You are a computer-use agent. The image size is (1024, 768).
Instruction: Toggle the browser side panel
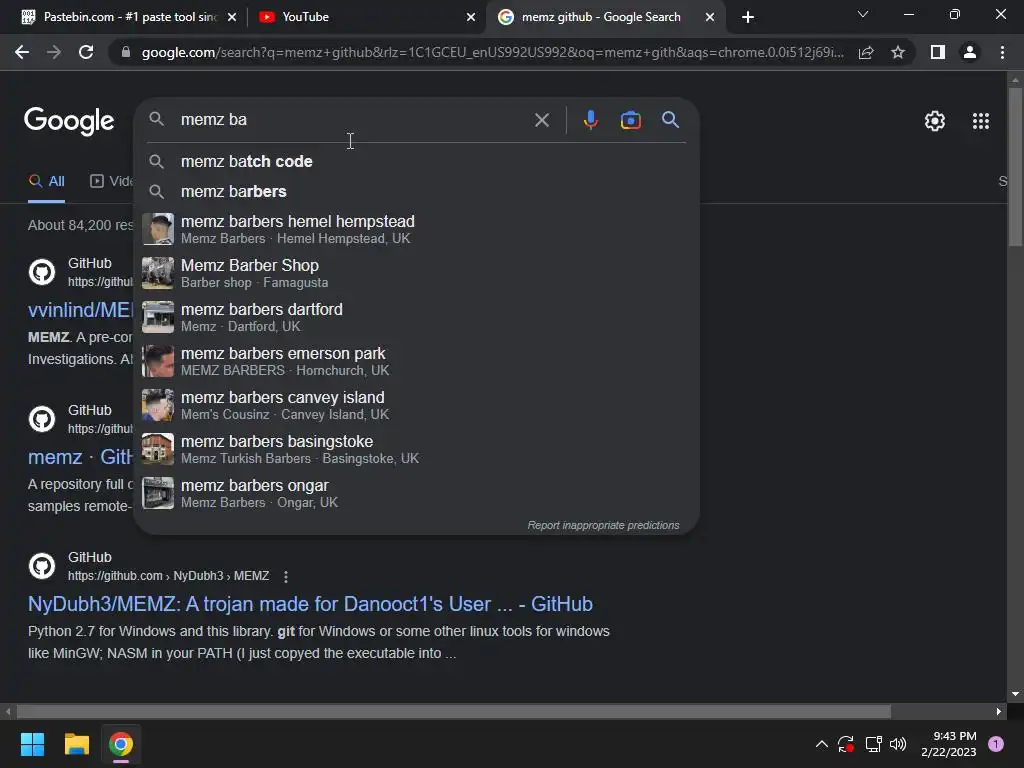coord(938,52)
